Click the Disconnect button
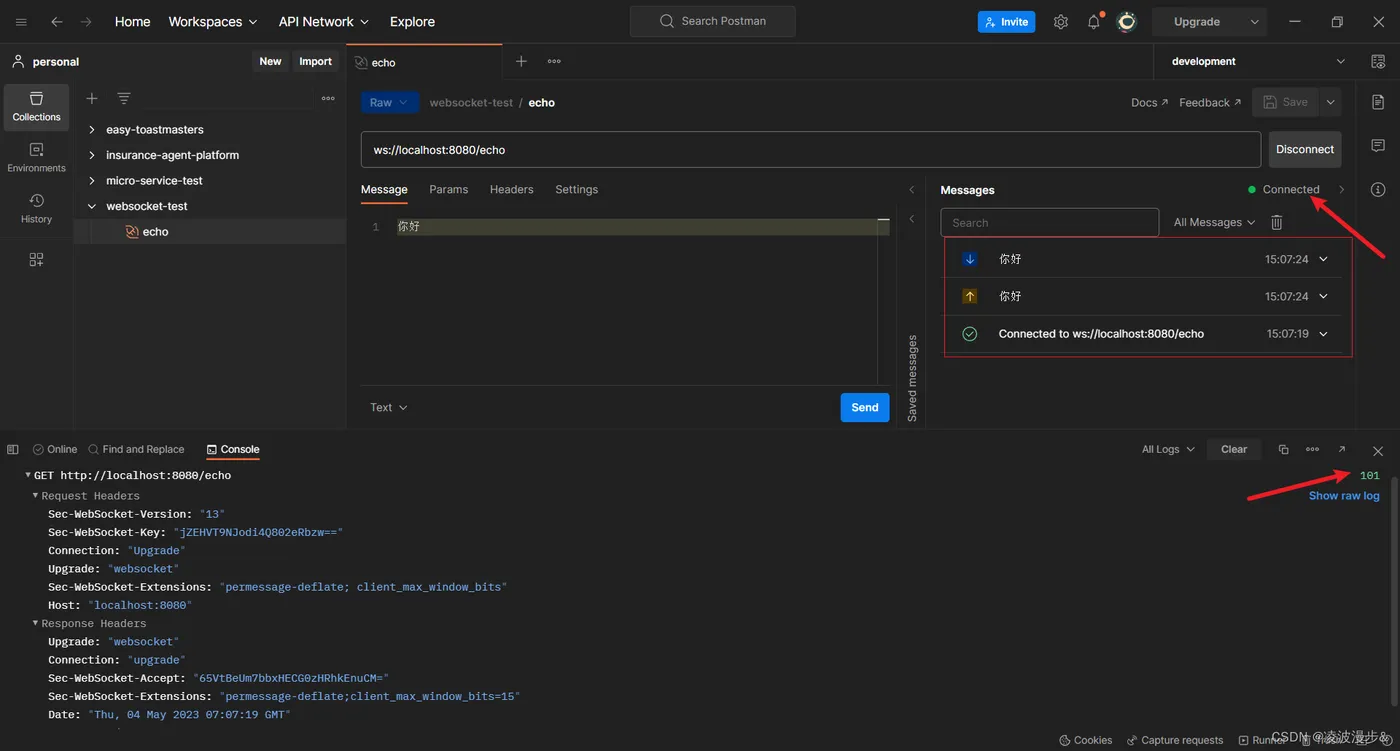1400x751 pixels. click(1305, 149)
